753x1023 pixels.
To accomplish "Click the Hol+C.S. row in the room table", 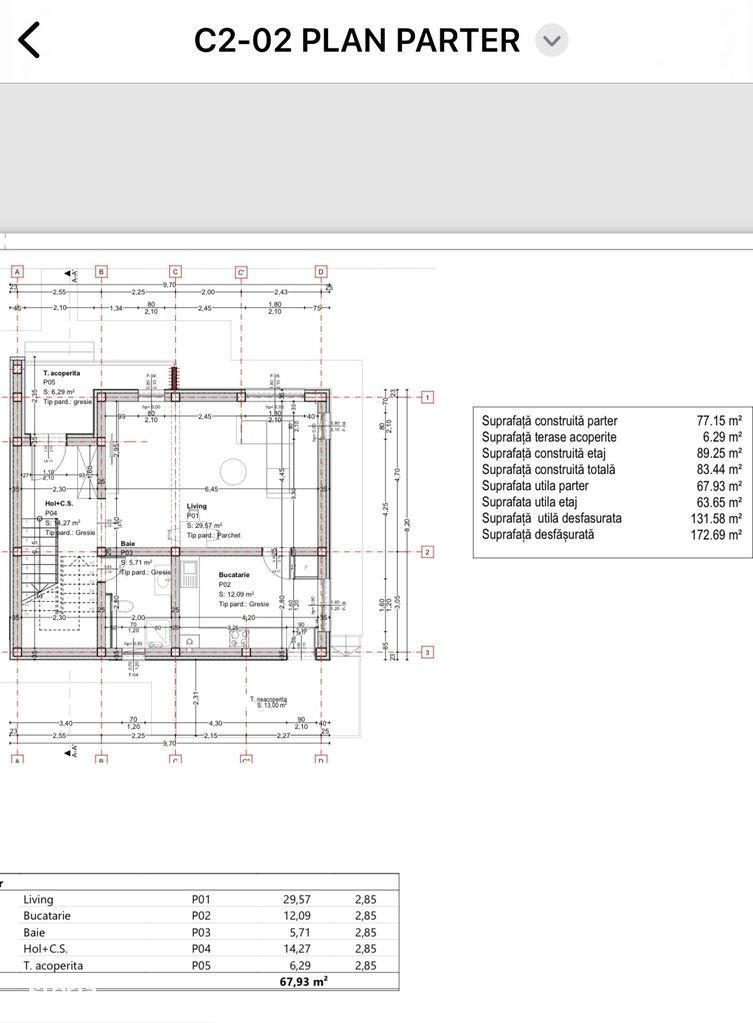I will [x=200, y=949].
